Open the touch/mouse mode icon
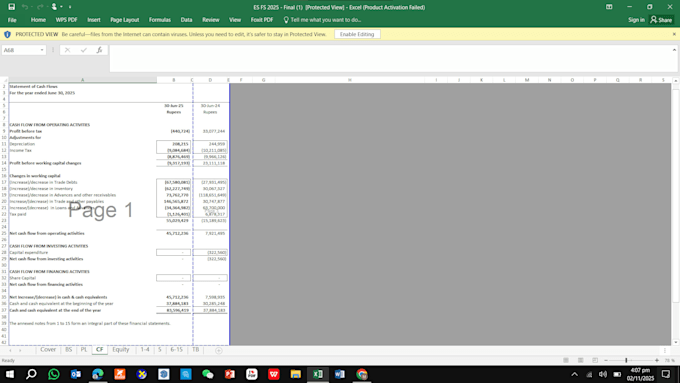 54,7
